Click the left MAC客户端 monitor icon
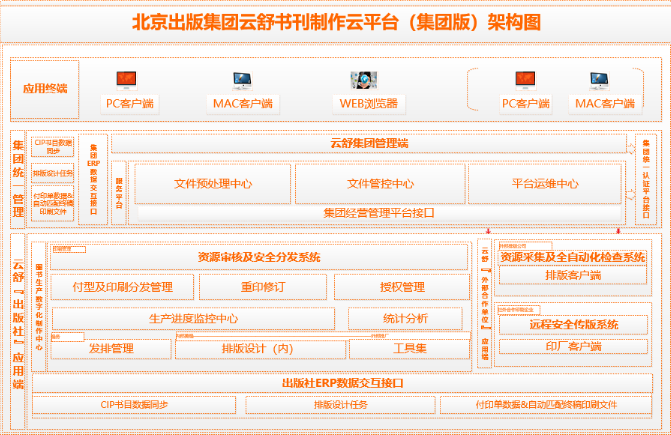The image size is (671, 435). point(241,80)
